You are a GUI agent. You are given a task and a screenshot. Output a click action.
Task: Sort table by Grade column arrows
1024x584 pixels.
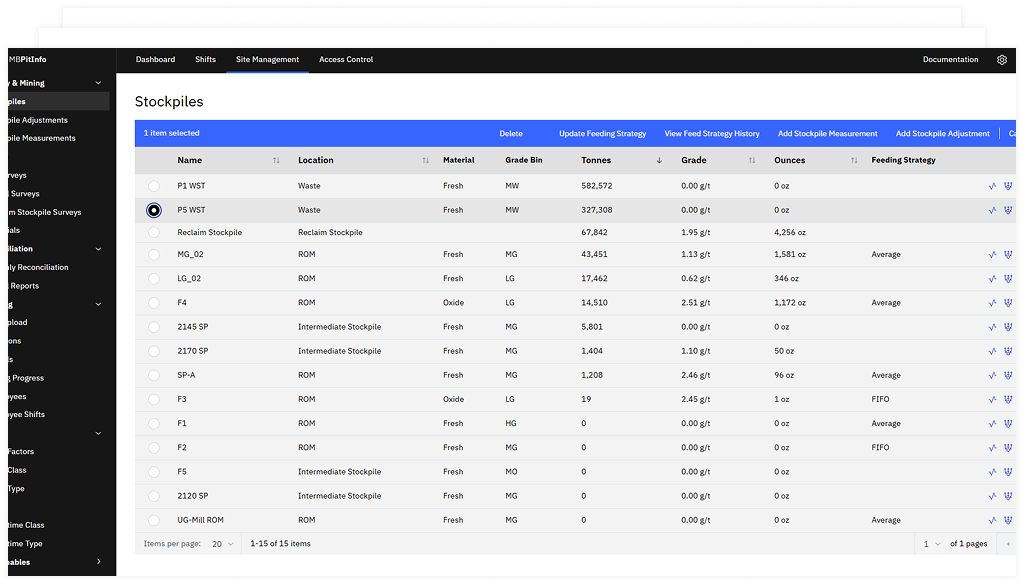(752, 160)
